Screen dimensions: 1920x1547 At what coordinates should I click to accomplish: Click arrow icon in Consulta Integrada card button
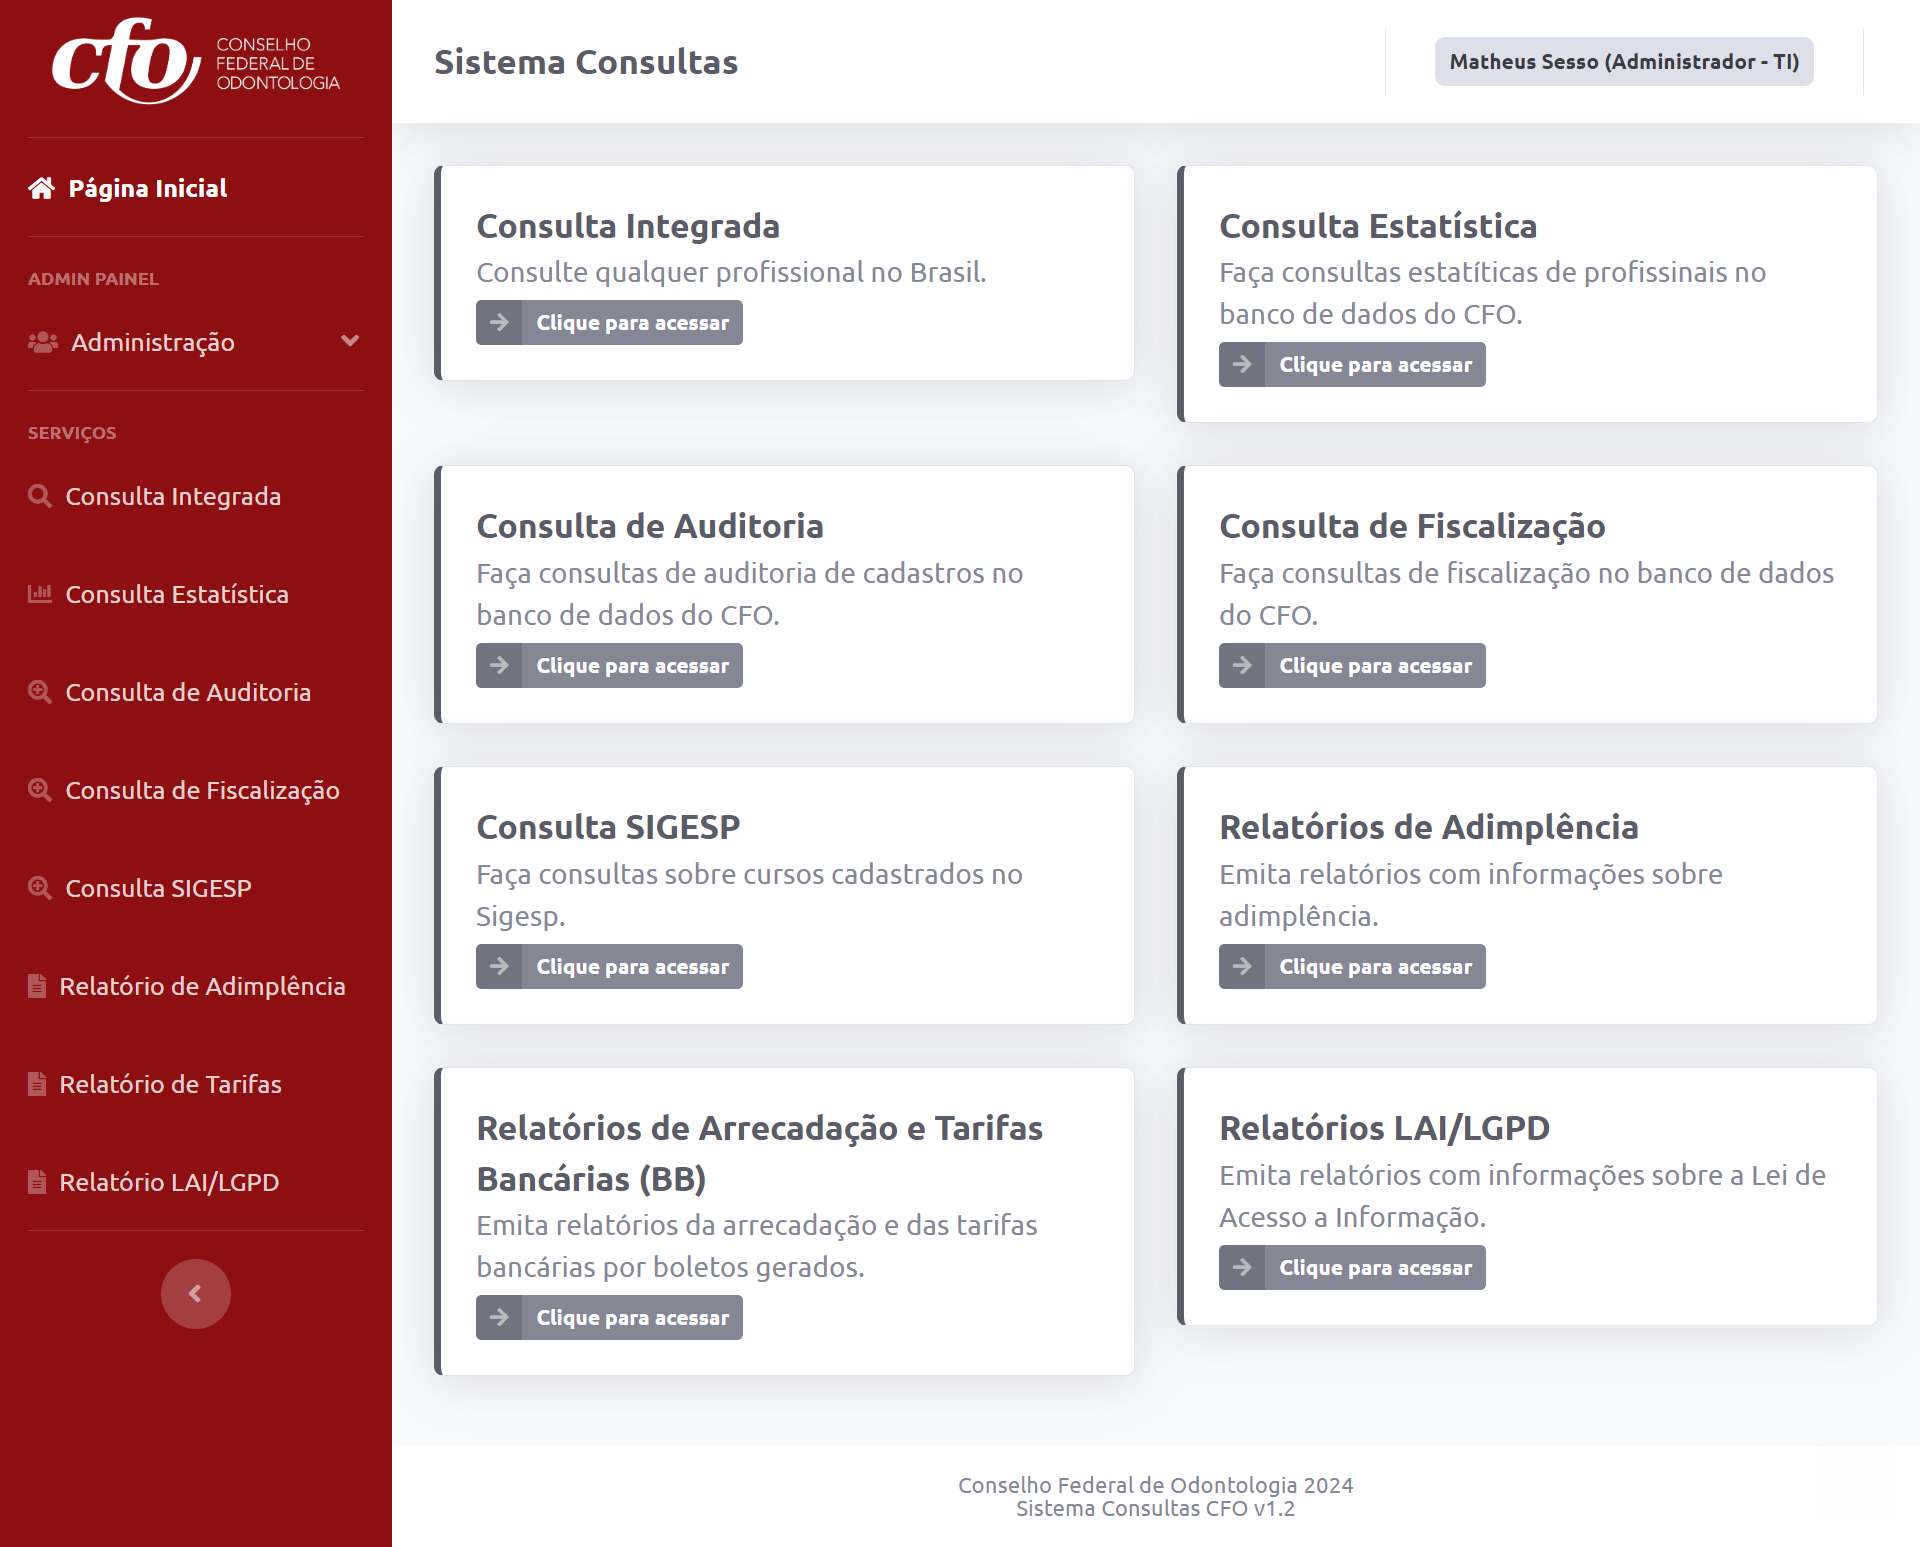(499, 323)
